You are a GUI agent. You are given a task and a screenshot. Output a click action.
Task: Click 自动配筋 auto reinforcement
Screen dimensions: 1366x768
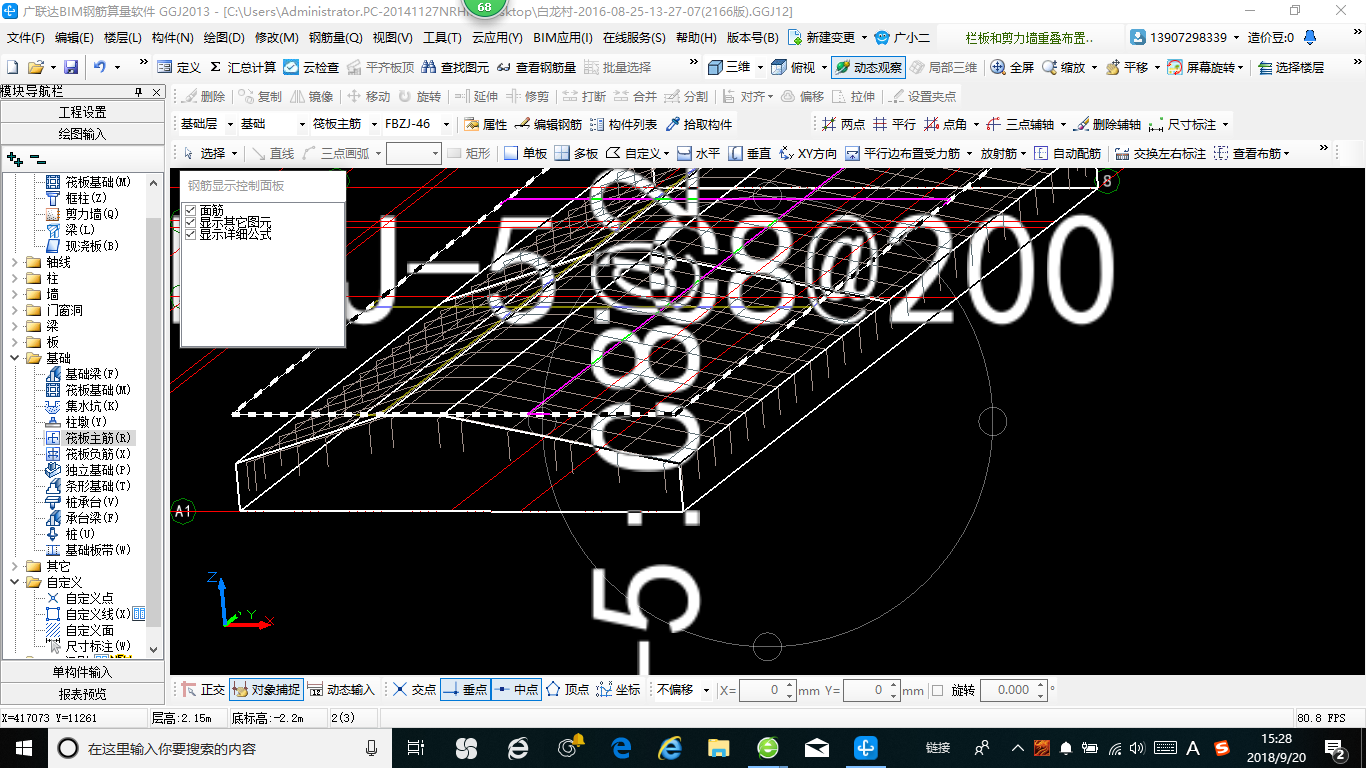(x=1067, y=153)
